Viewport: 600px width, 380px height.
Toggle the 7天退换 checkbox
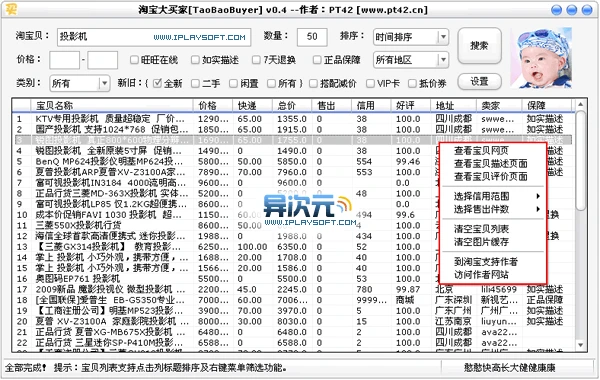(256, 60)
